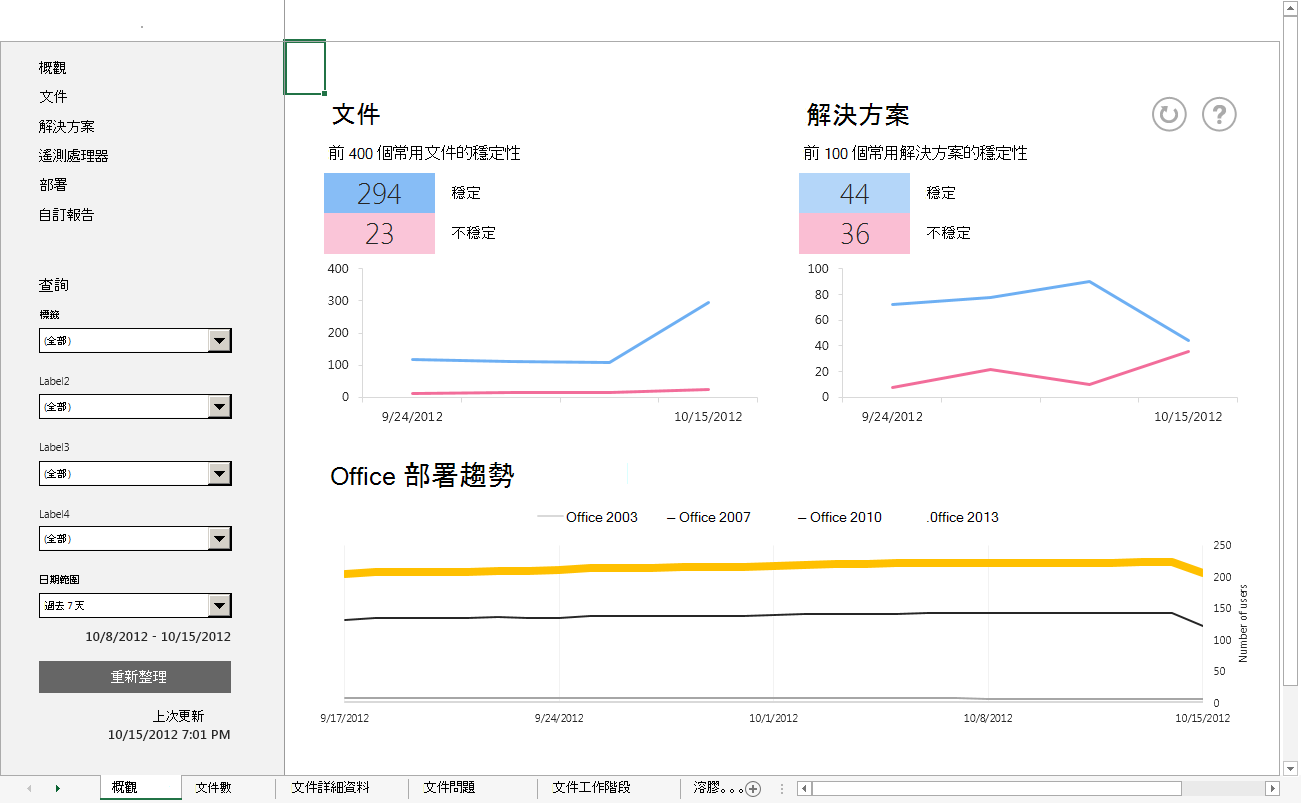The image size is (1301, 803).
Task: Click the horizontal scrollbar thumb
Action: (x=997, y=788)
